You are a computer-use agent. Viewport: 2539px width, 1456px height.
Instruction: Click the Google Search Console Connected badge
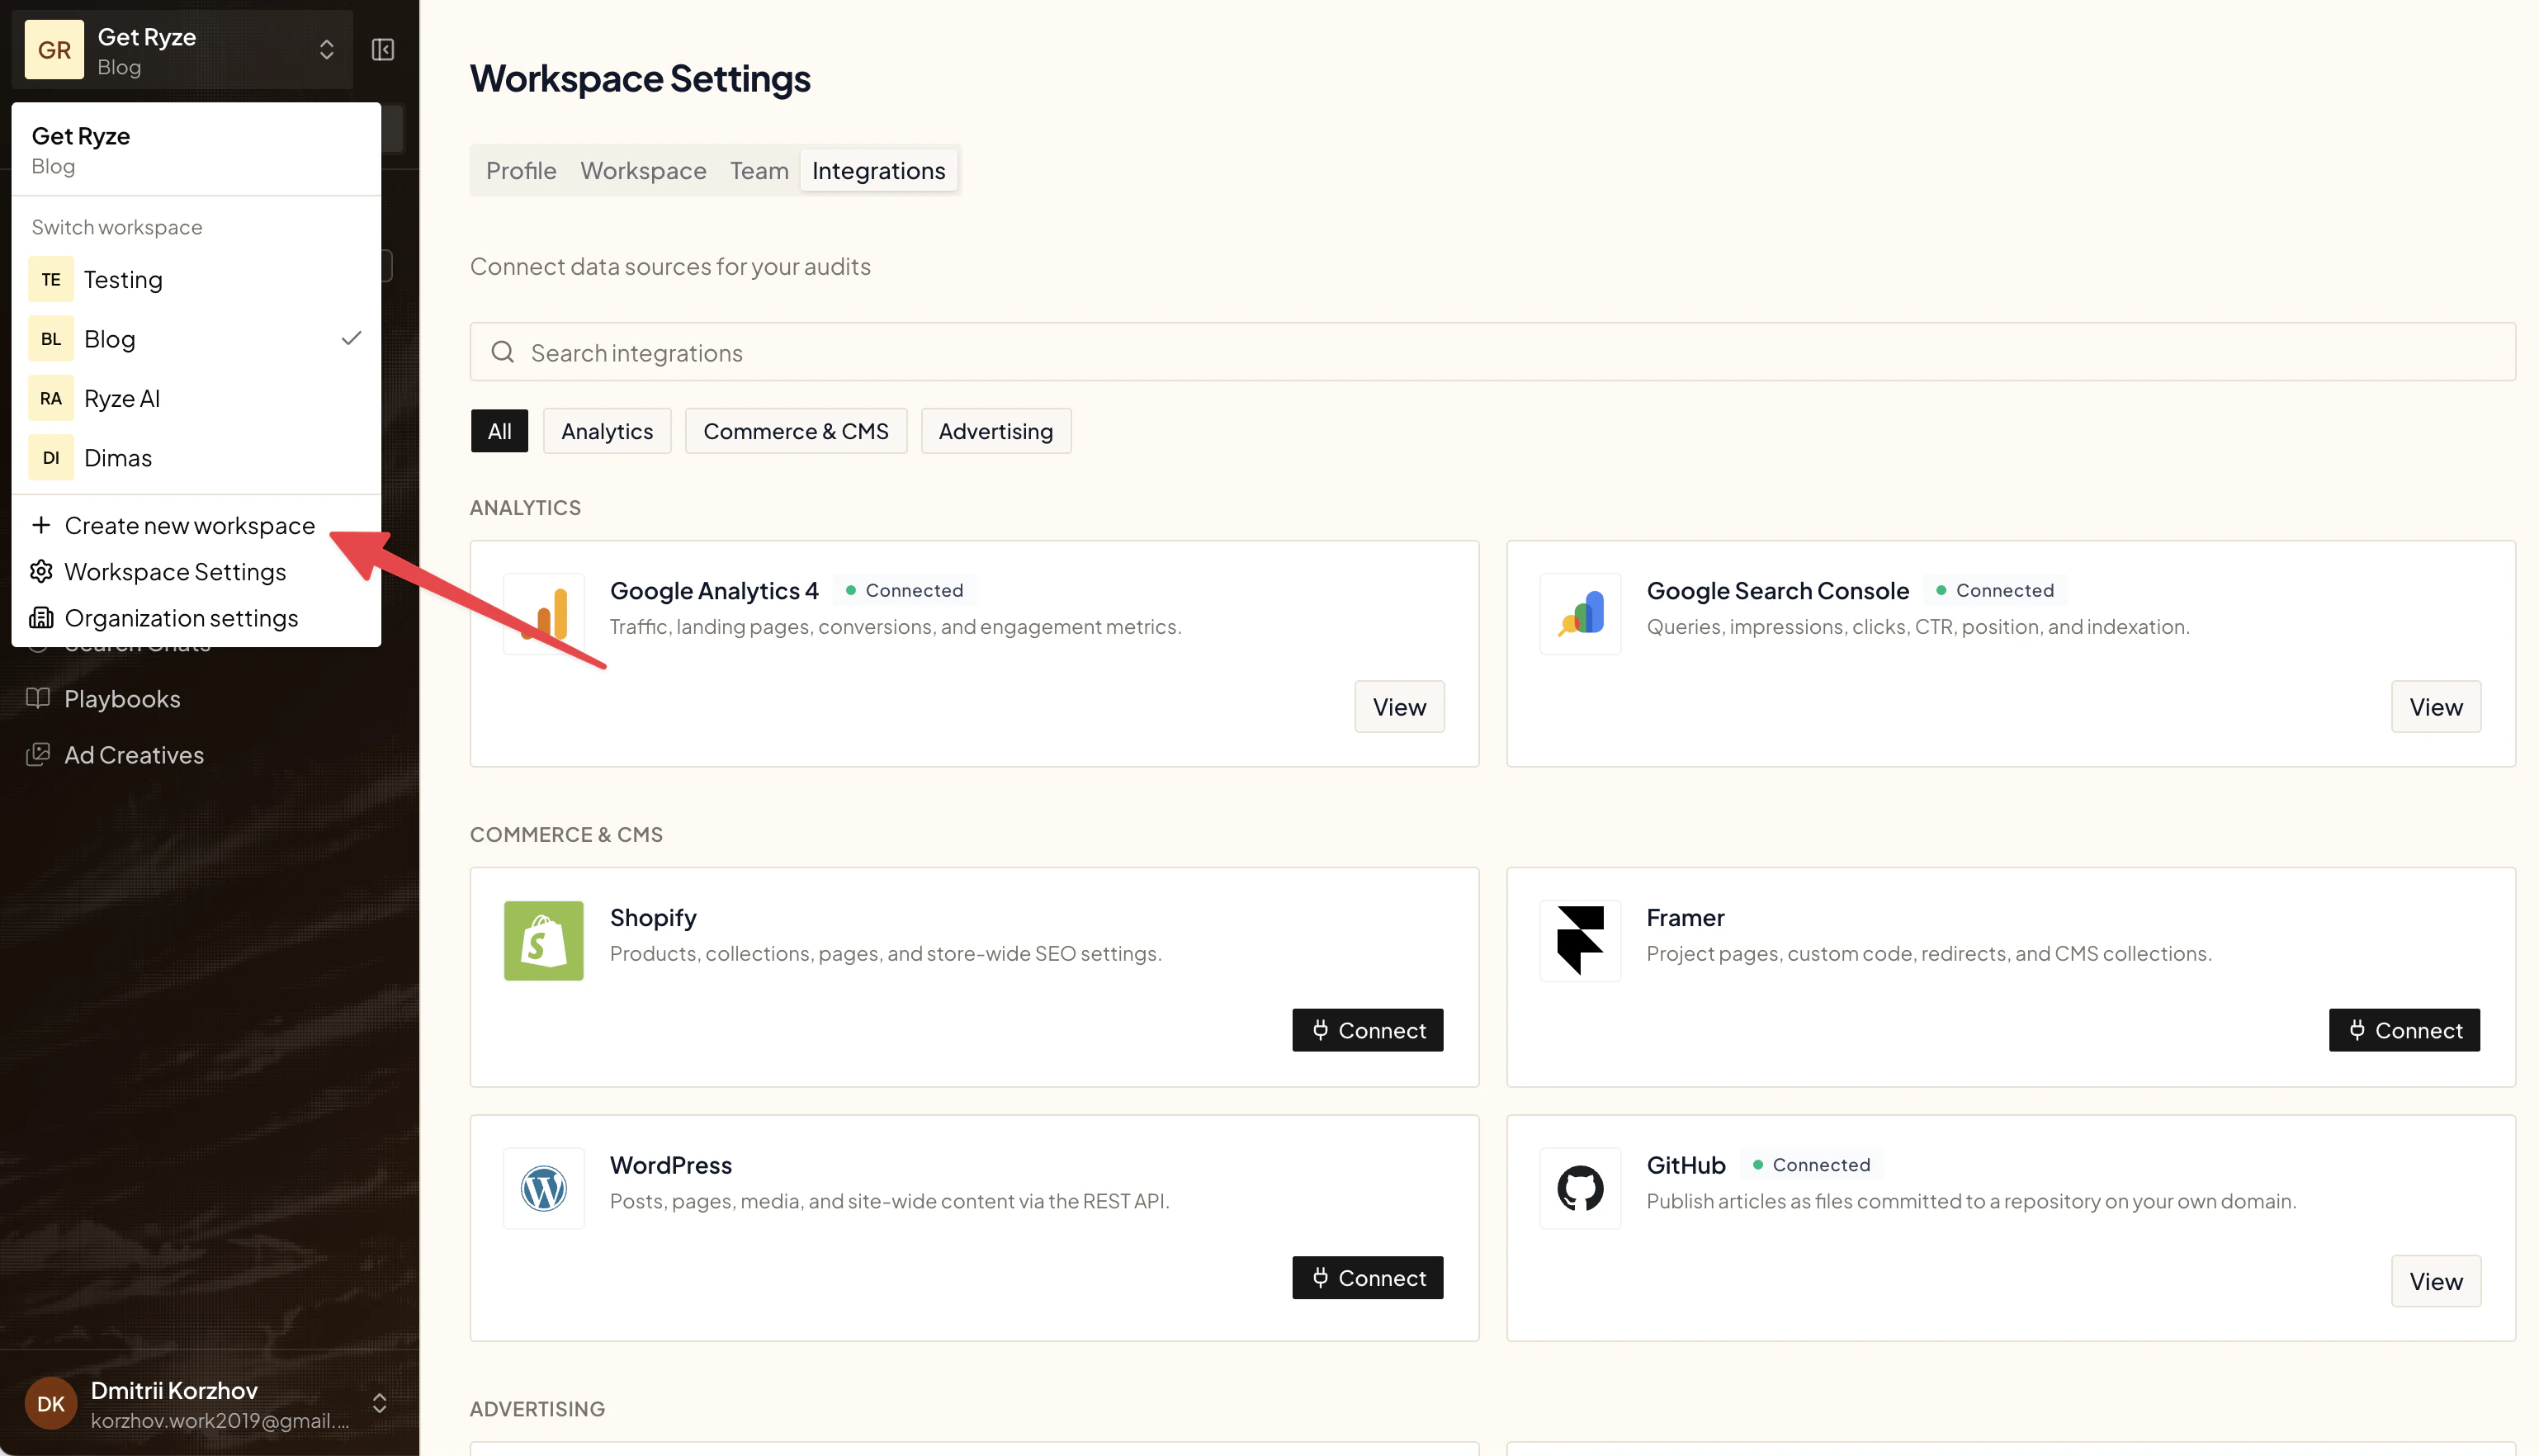click(x=1994, y=591)
